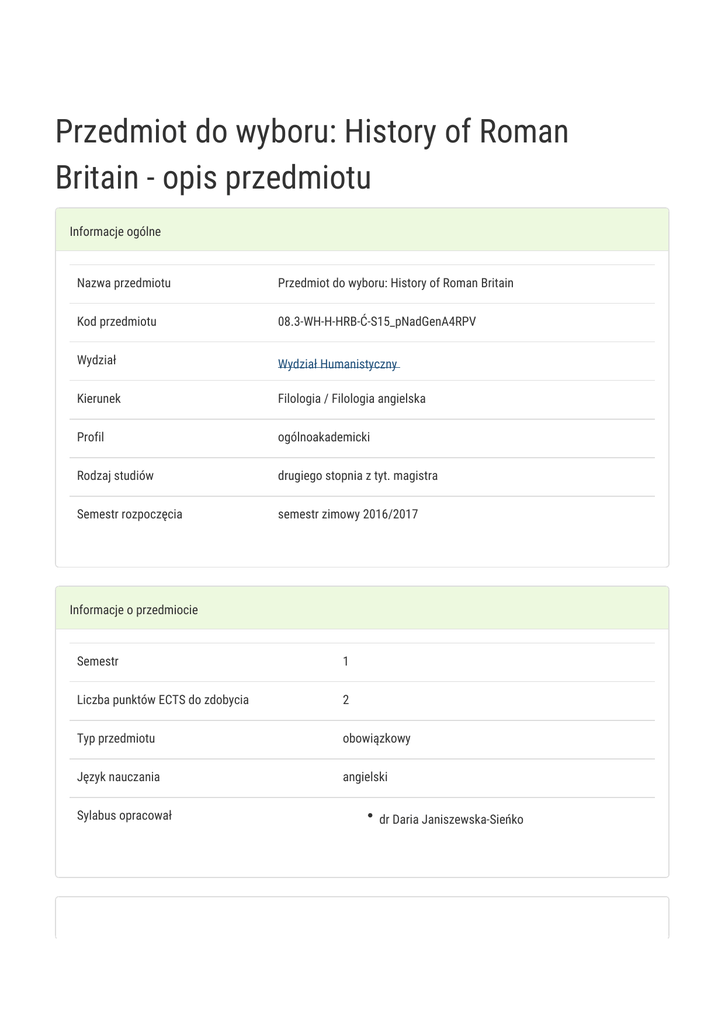Click the ogólnoakademicki profile value

tap(324, 437)
